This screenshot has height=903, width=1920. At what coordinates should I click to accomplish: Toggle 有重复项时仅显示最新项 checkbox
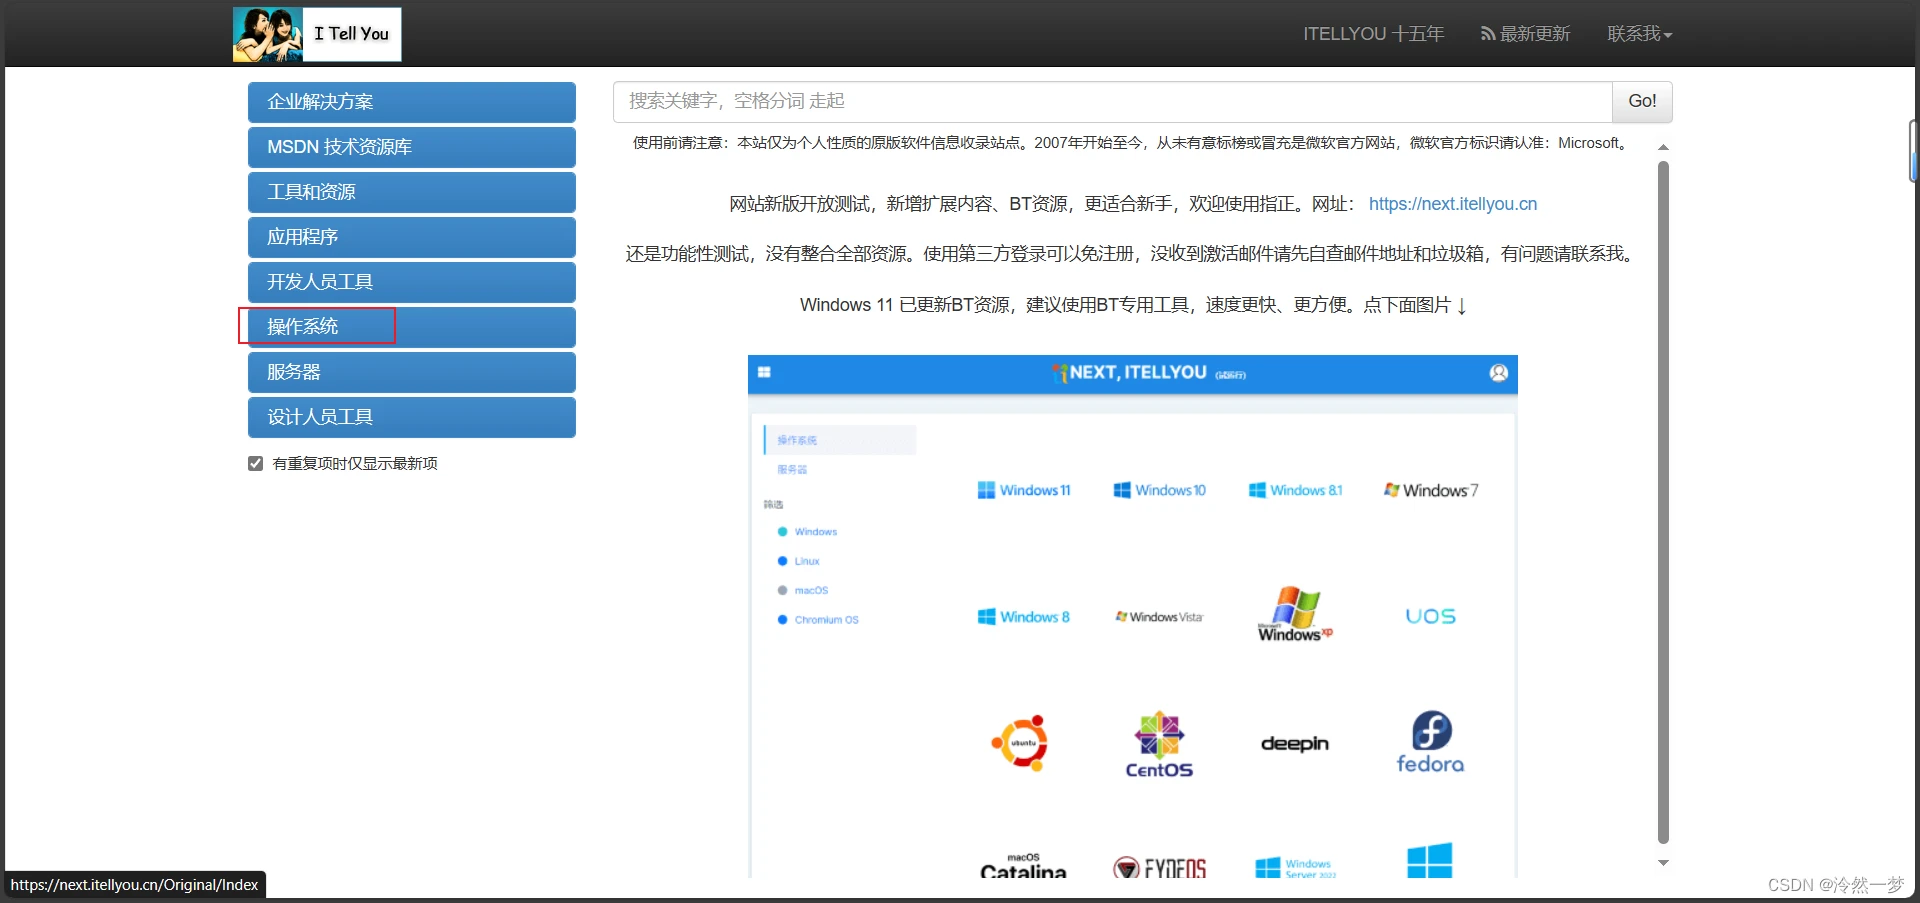pos(256,463)
